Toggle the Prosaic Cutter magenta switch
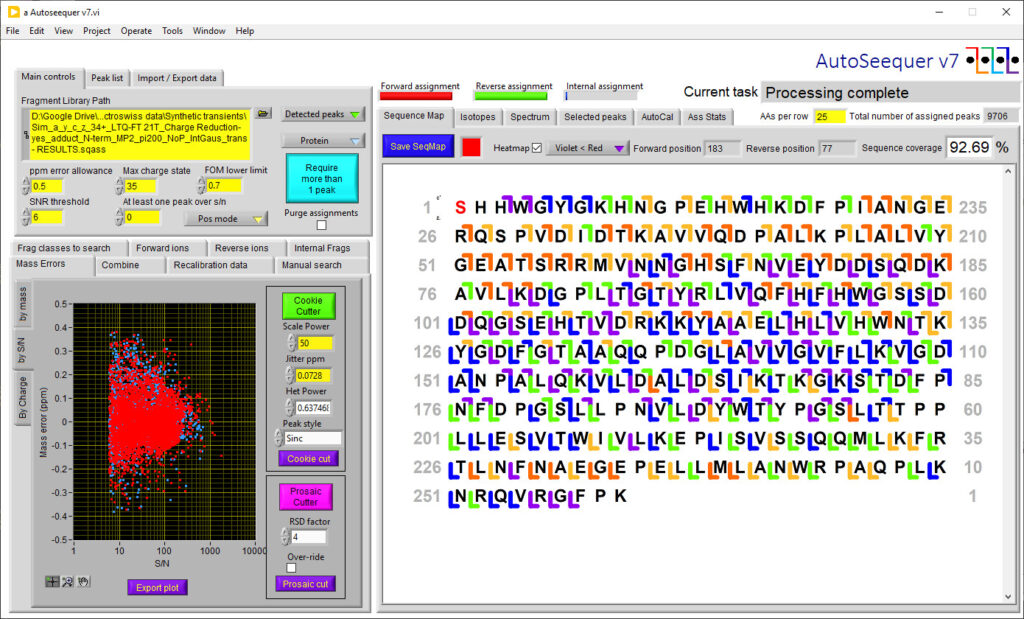The width and height of the screenshot is (1024, 619). (x=306, y=496)
